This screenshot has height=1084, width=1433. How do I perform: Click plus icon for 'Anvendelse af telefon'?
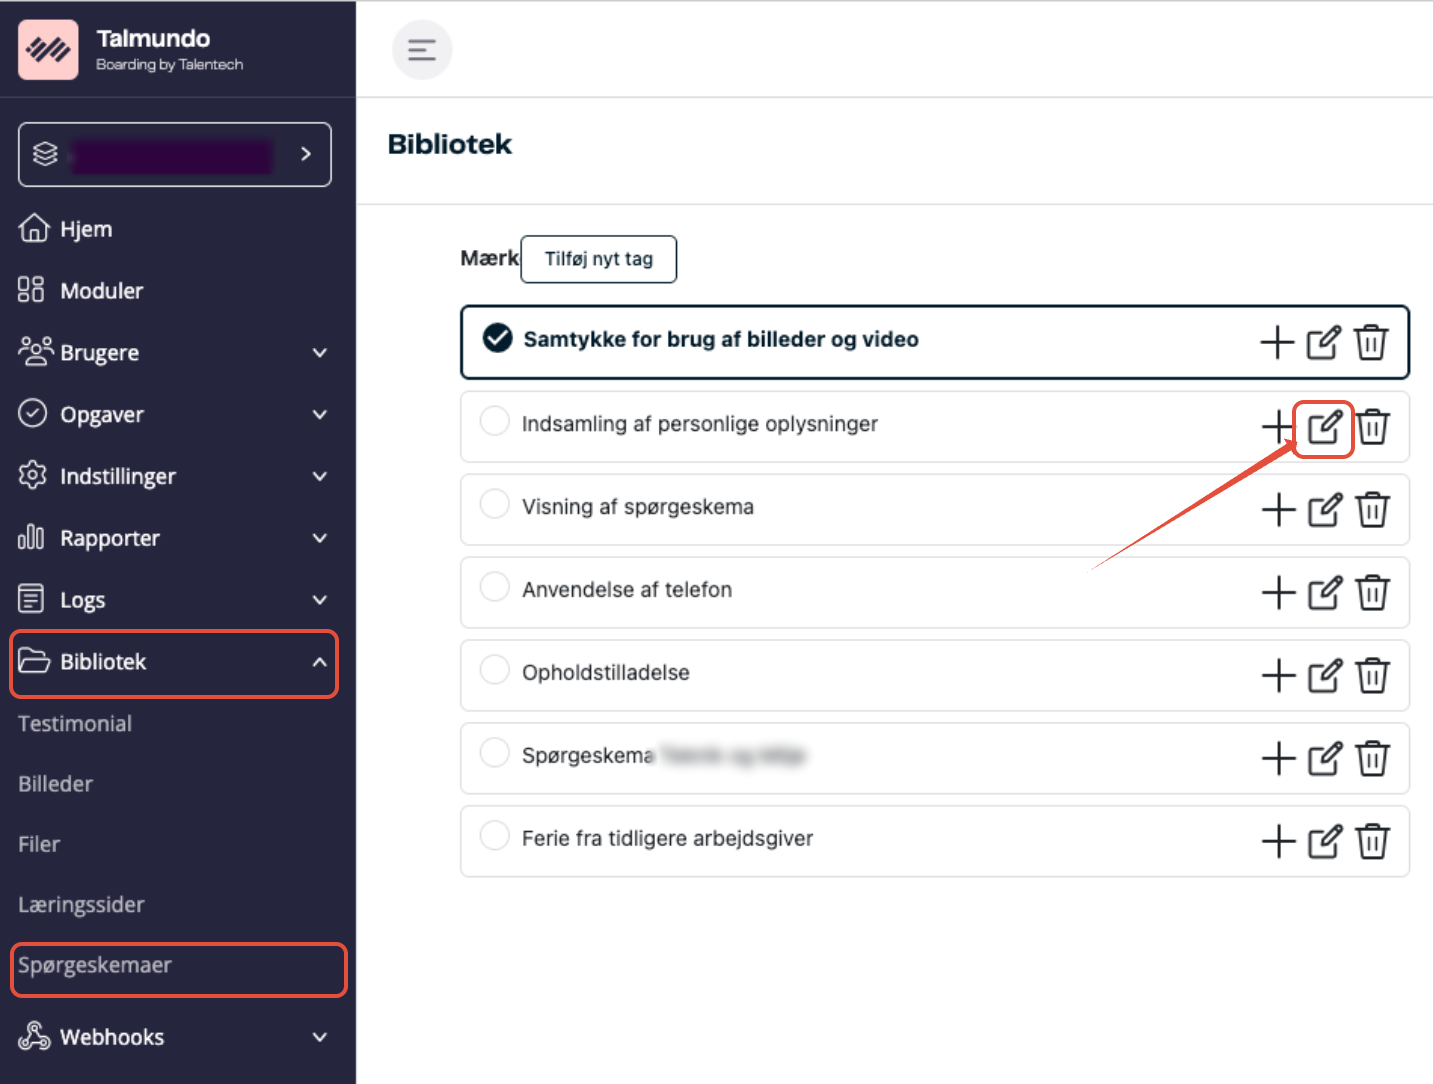(x=1278, y=593)
